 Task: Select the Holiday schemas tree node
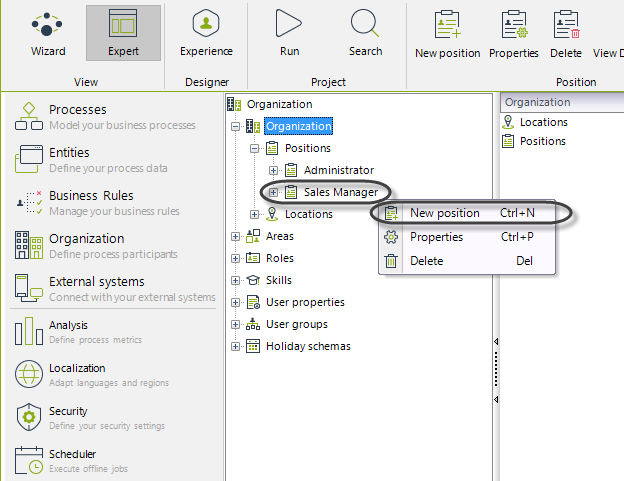308,347
